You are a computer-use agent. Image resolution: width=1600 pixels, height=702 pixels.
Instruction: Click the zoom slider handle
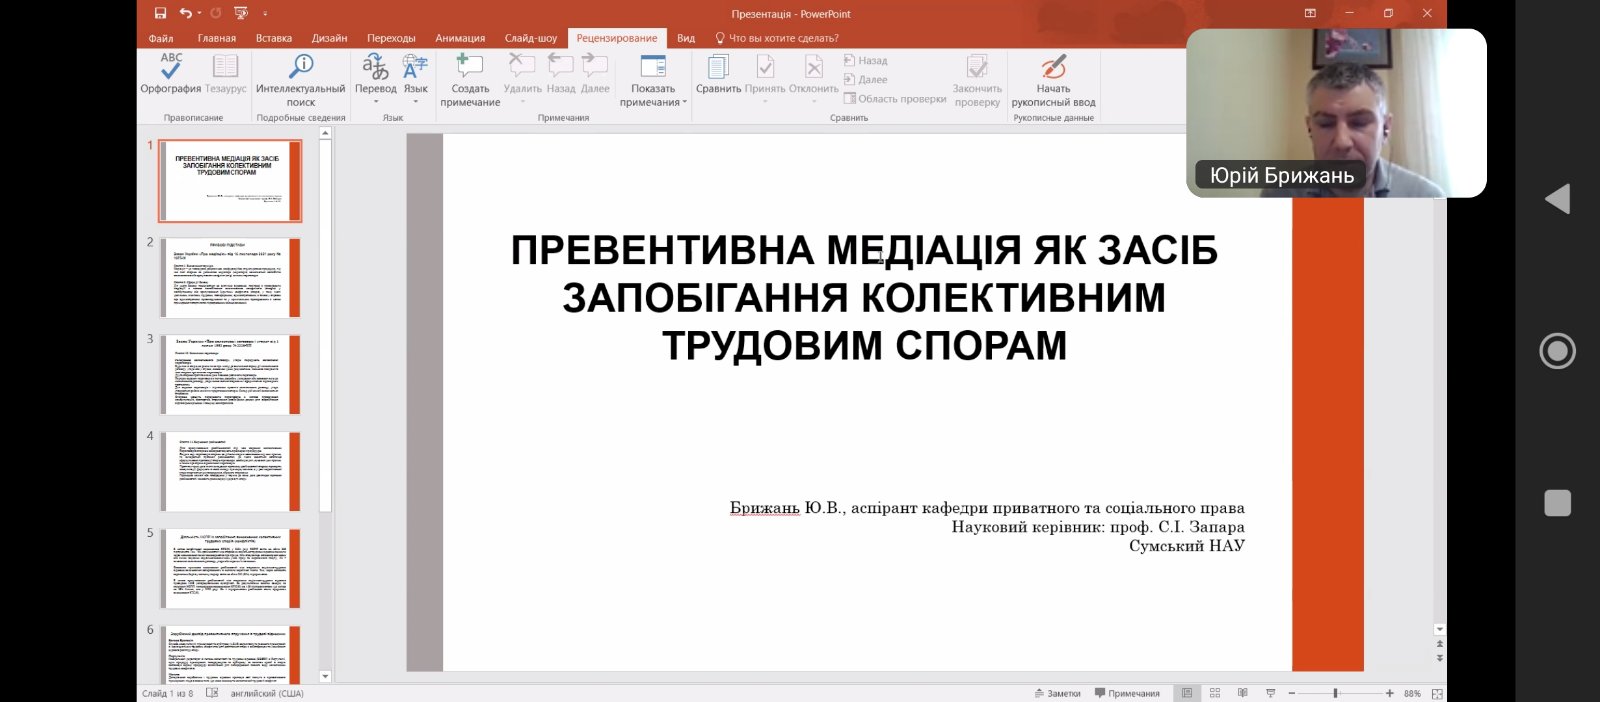(x=1336, y=693)
